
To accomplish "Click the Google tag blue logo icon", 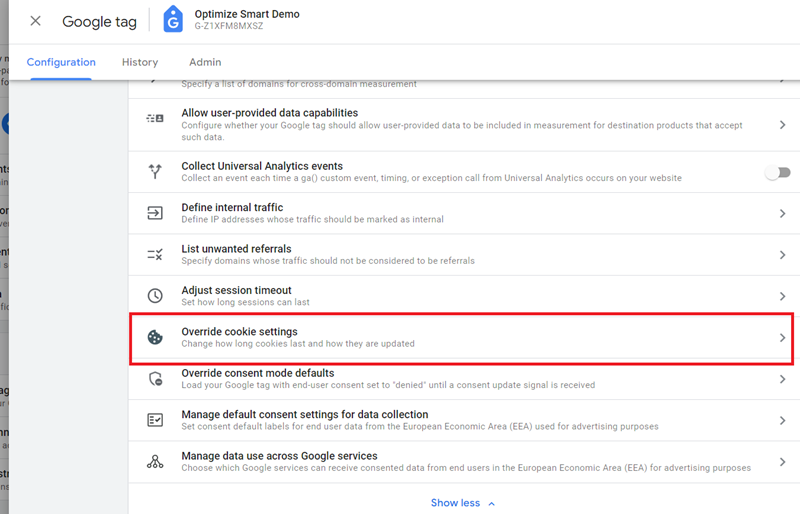I will 172,20.
